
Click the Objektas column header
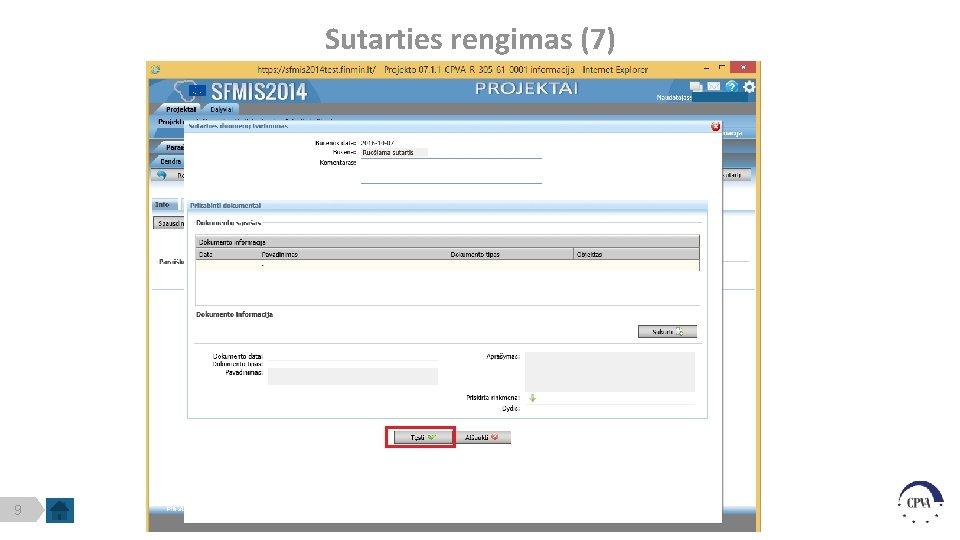tap(636, 254)
